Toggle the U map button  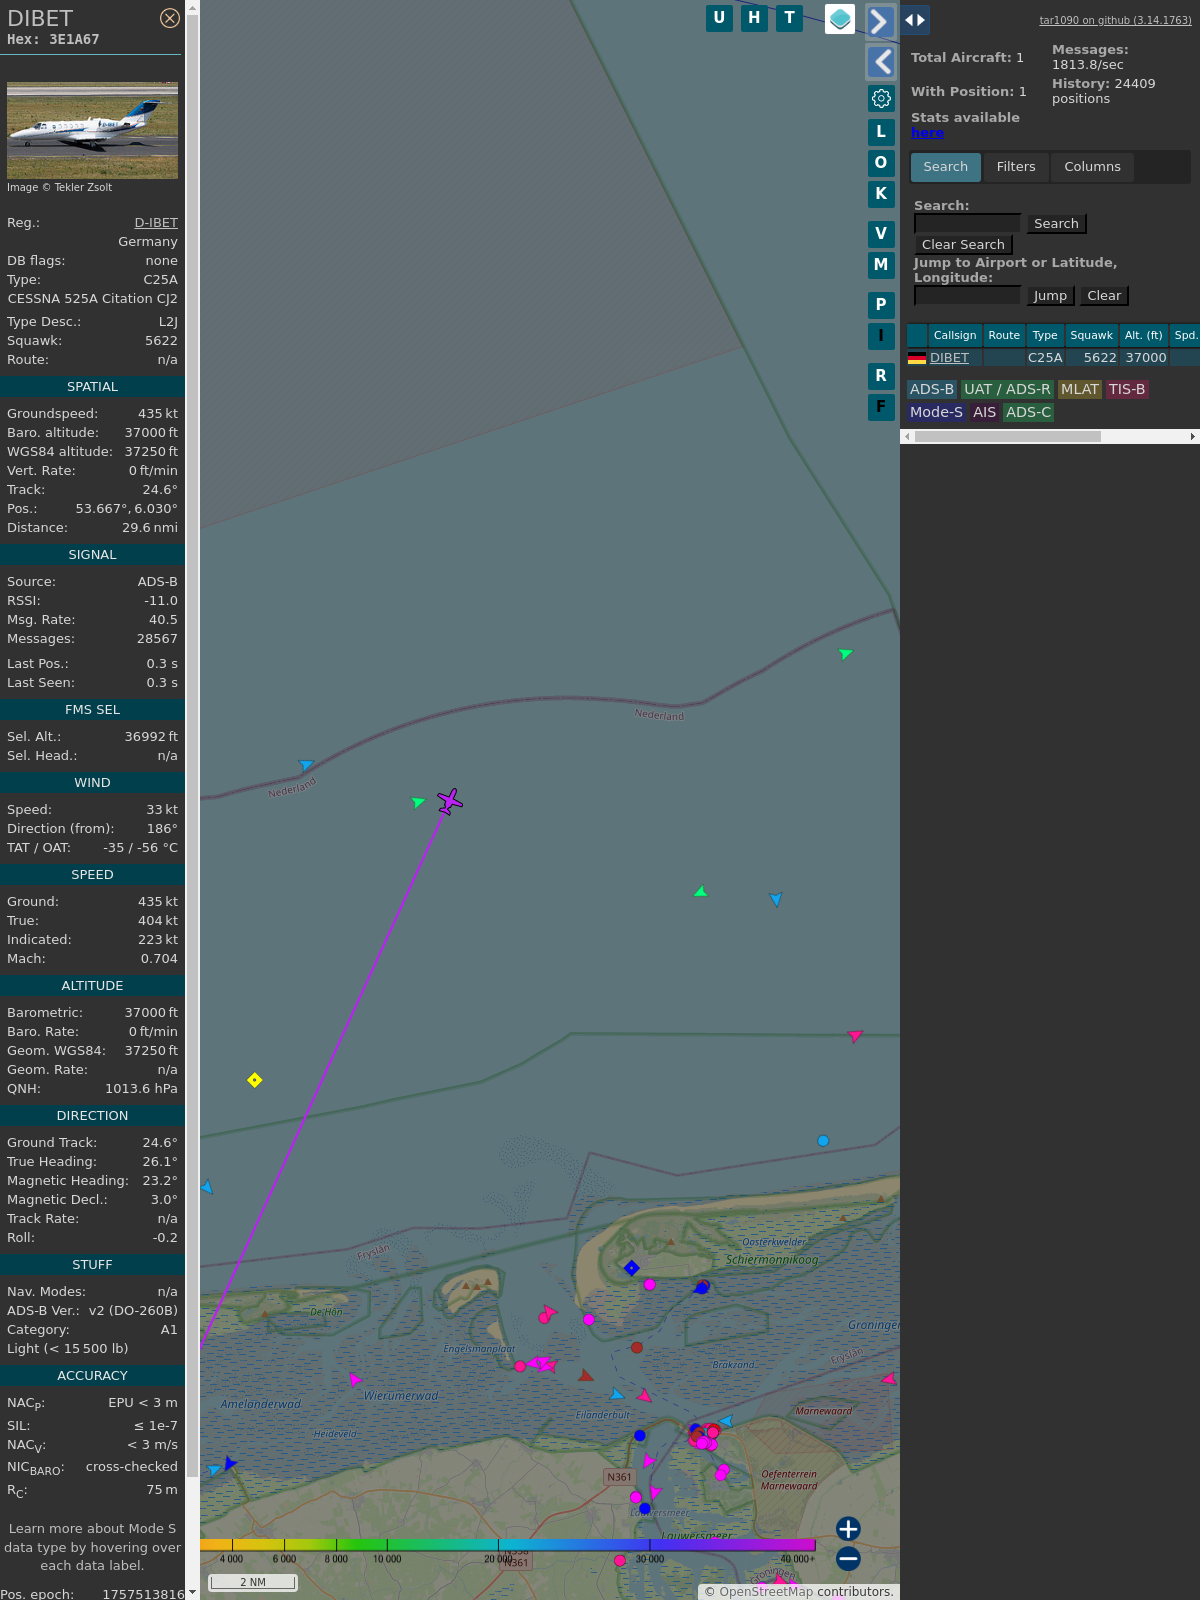(719, 18)
